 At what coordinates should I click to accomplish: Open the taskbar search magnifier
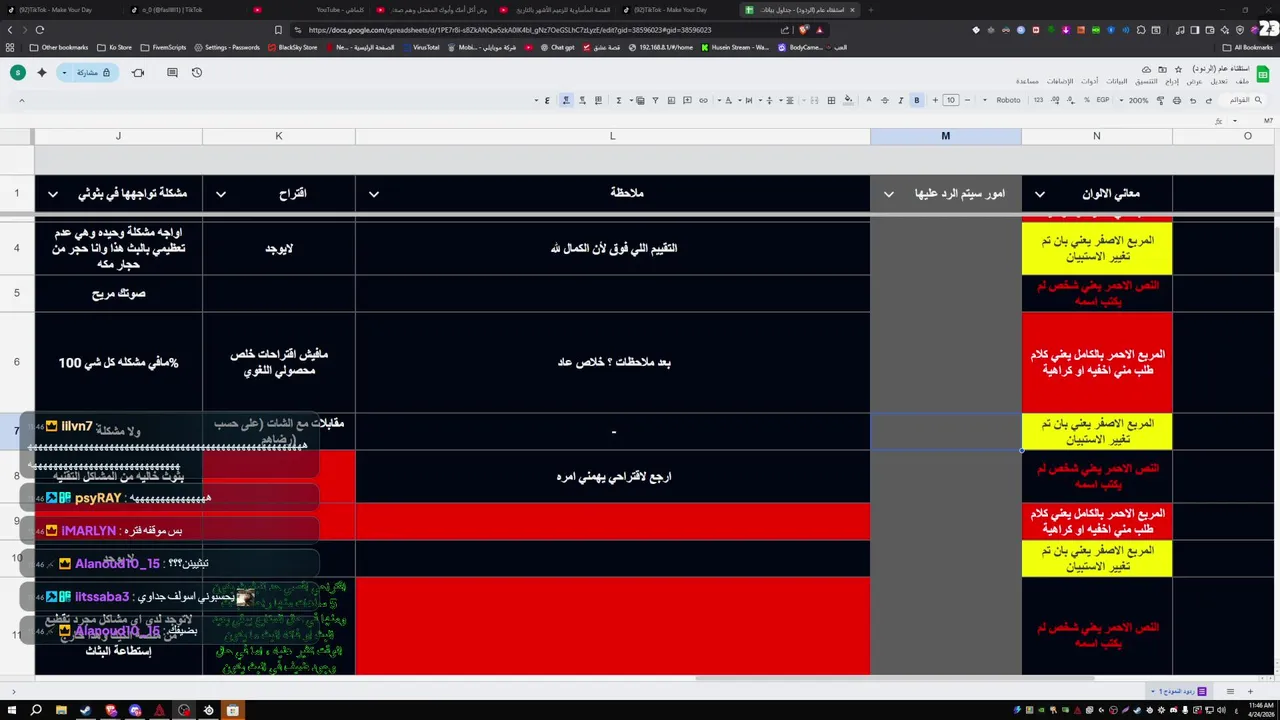coord(36,711)
